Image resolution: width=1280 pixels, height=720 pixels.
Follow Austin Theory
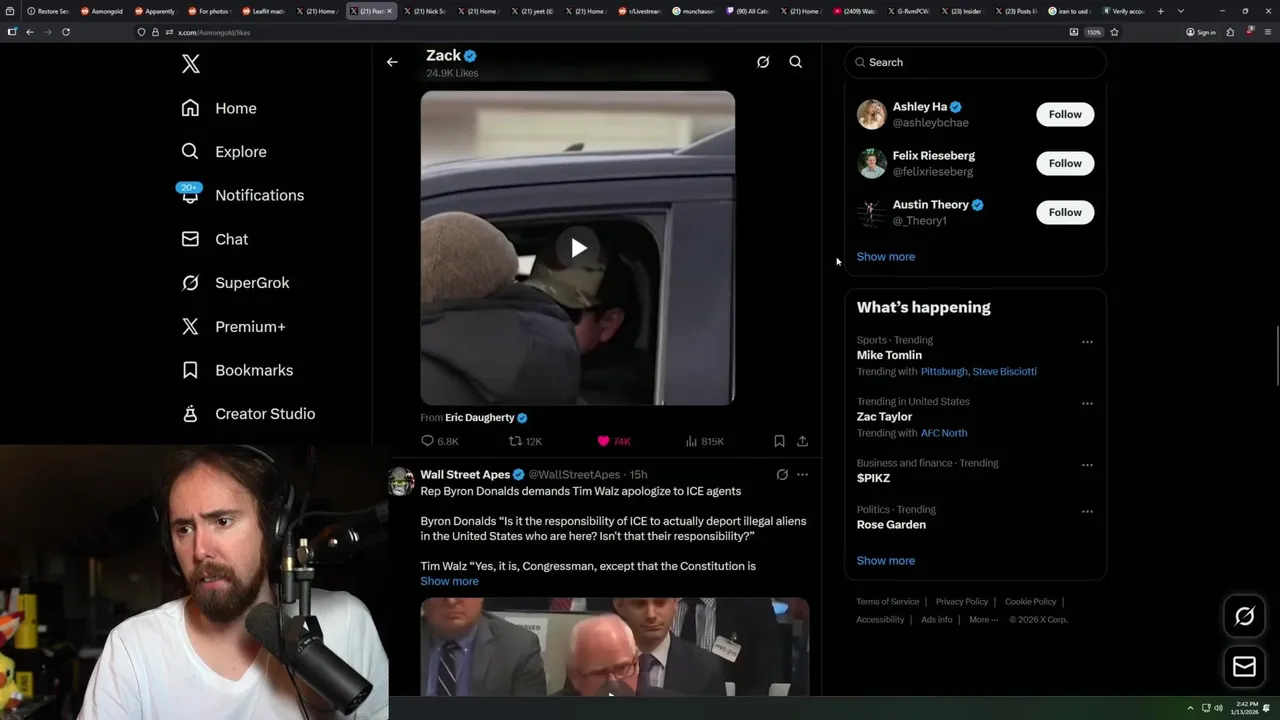(1065, 212)
